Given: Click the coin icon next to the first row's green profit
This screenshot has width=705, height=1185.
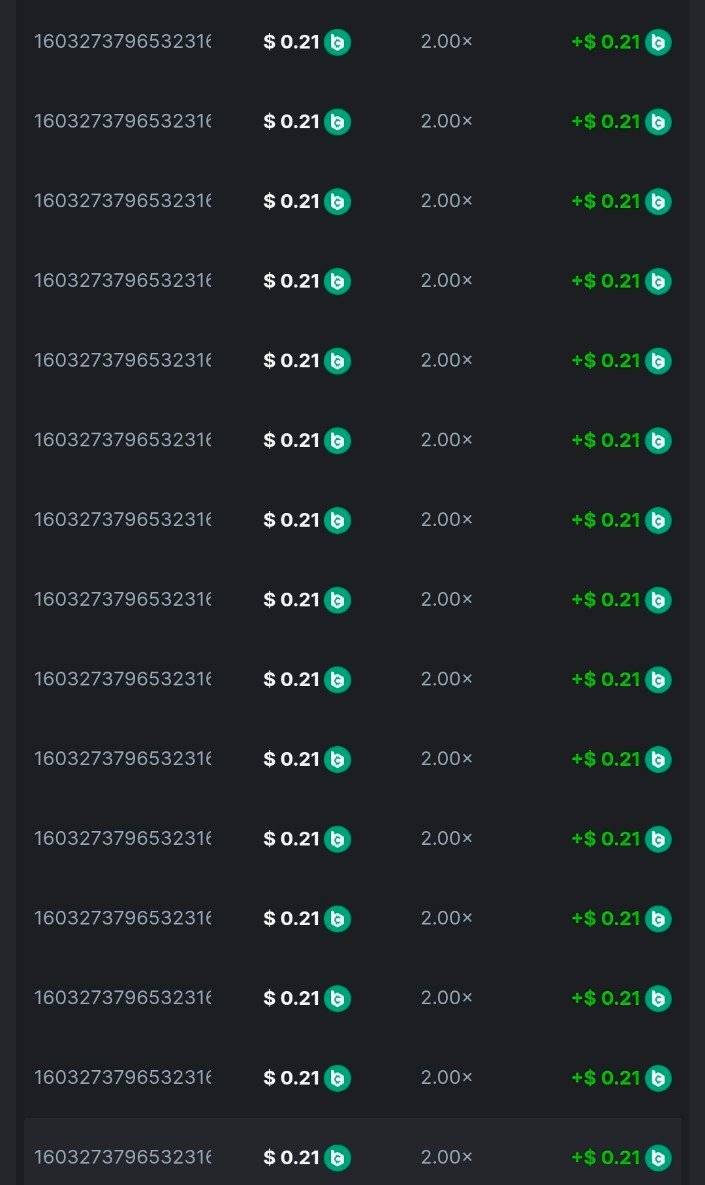Looking at the screenshot, I should point(658,42).
